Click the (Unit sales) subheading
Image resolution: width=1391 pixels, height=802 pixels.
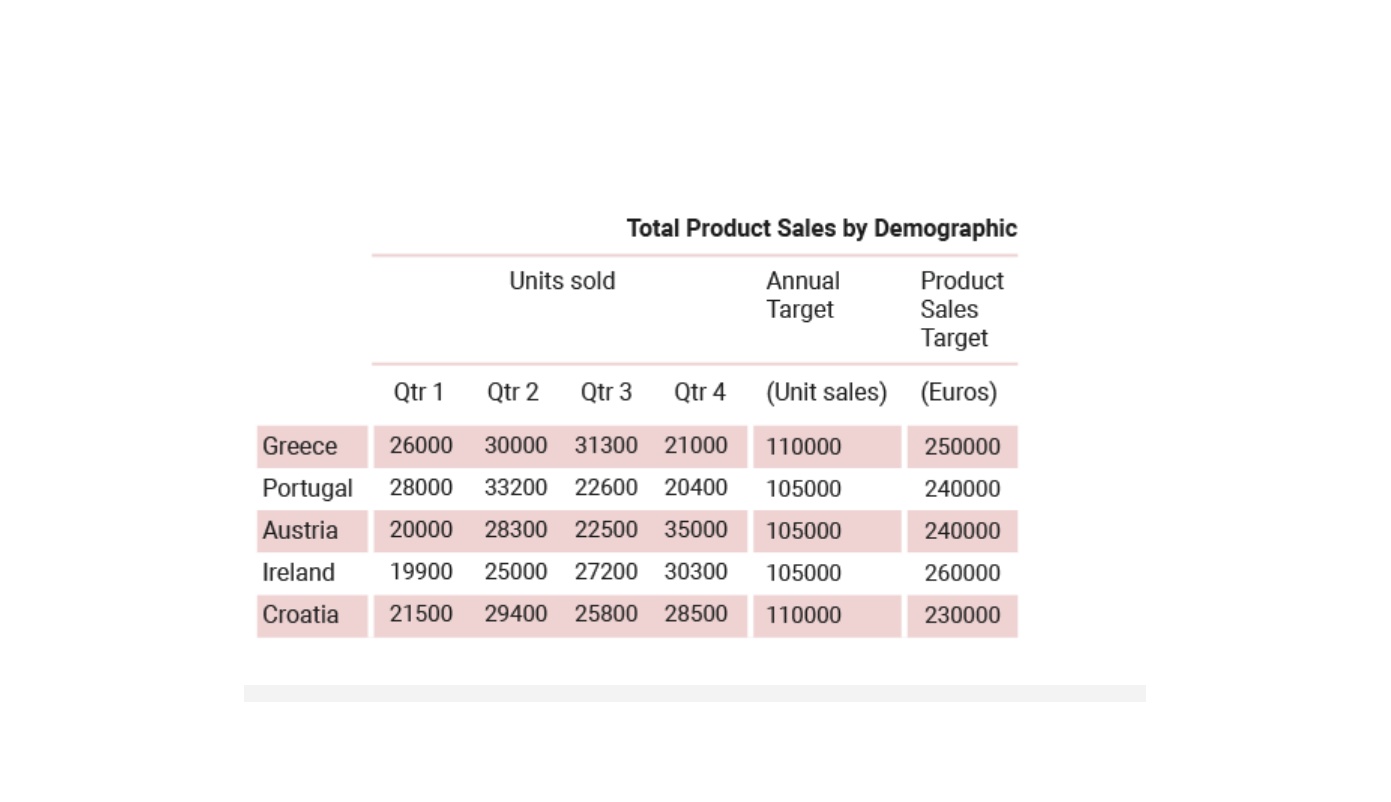pyautogui.click(x=826, y=392)
